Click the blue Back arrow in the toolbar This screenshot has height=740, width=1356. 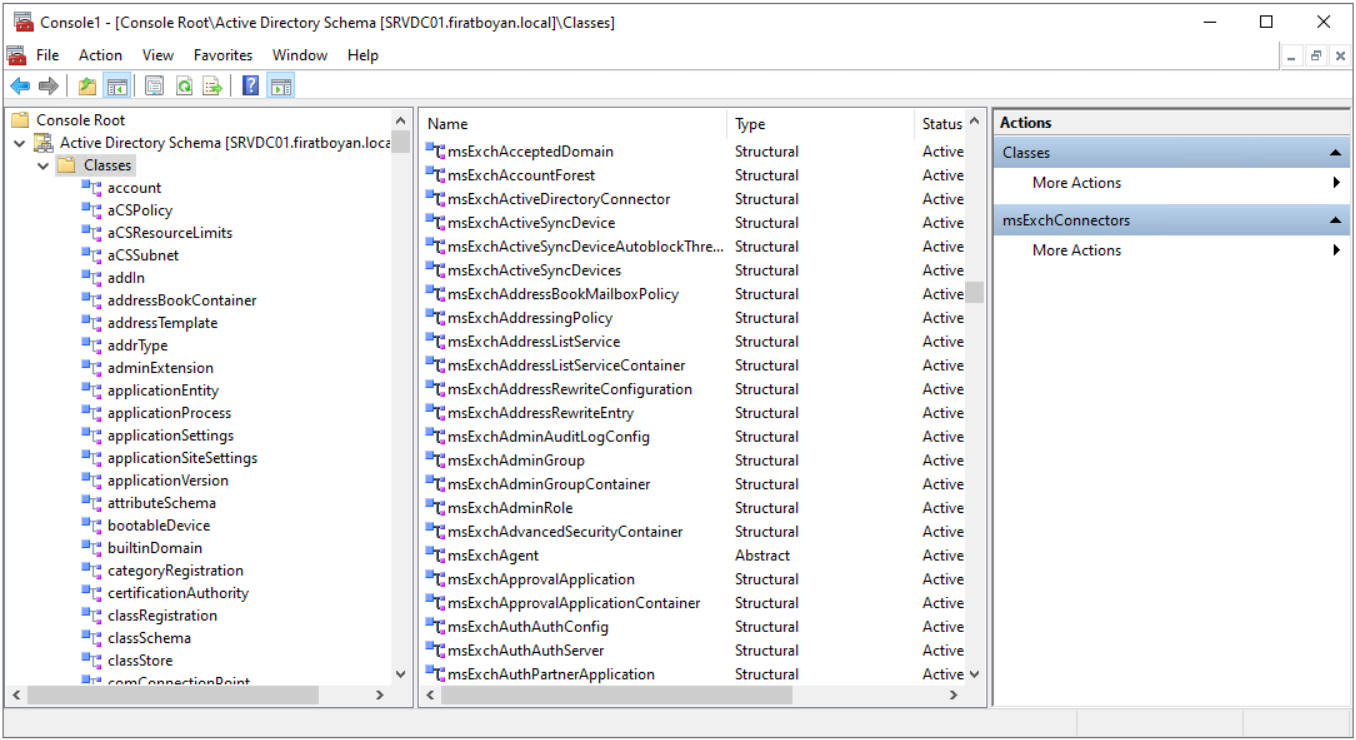(x=20, y=87)
